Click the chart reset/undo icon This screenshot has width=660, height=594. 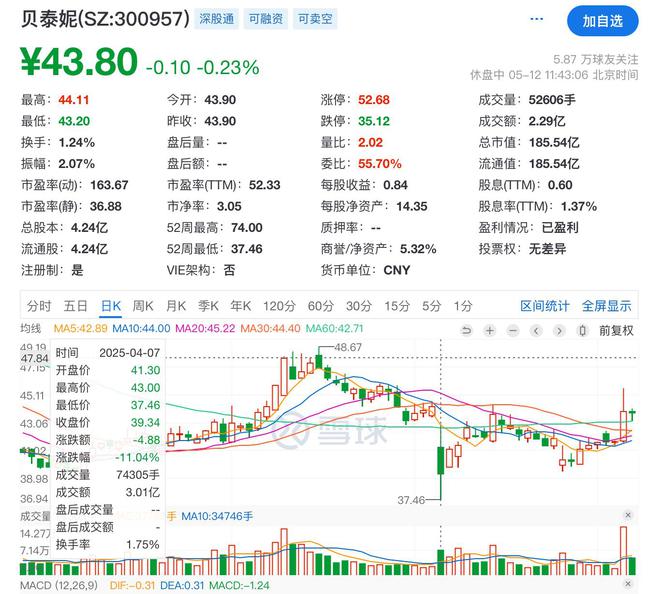466,330
